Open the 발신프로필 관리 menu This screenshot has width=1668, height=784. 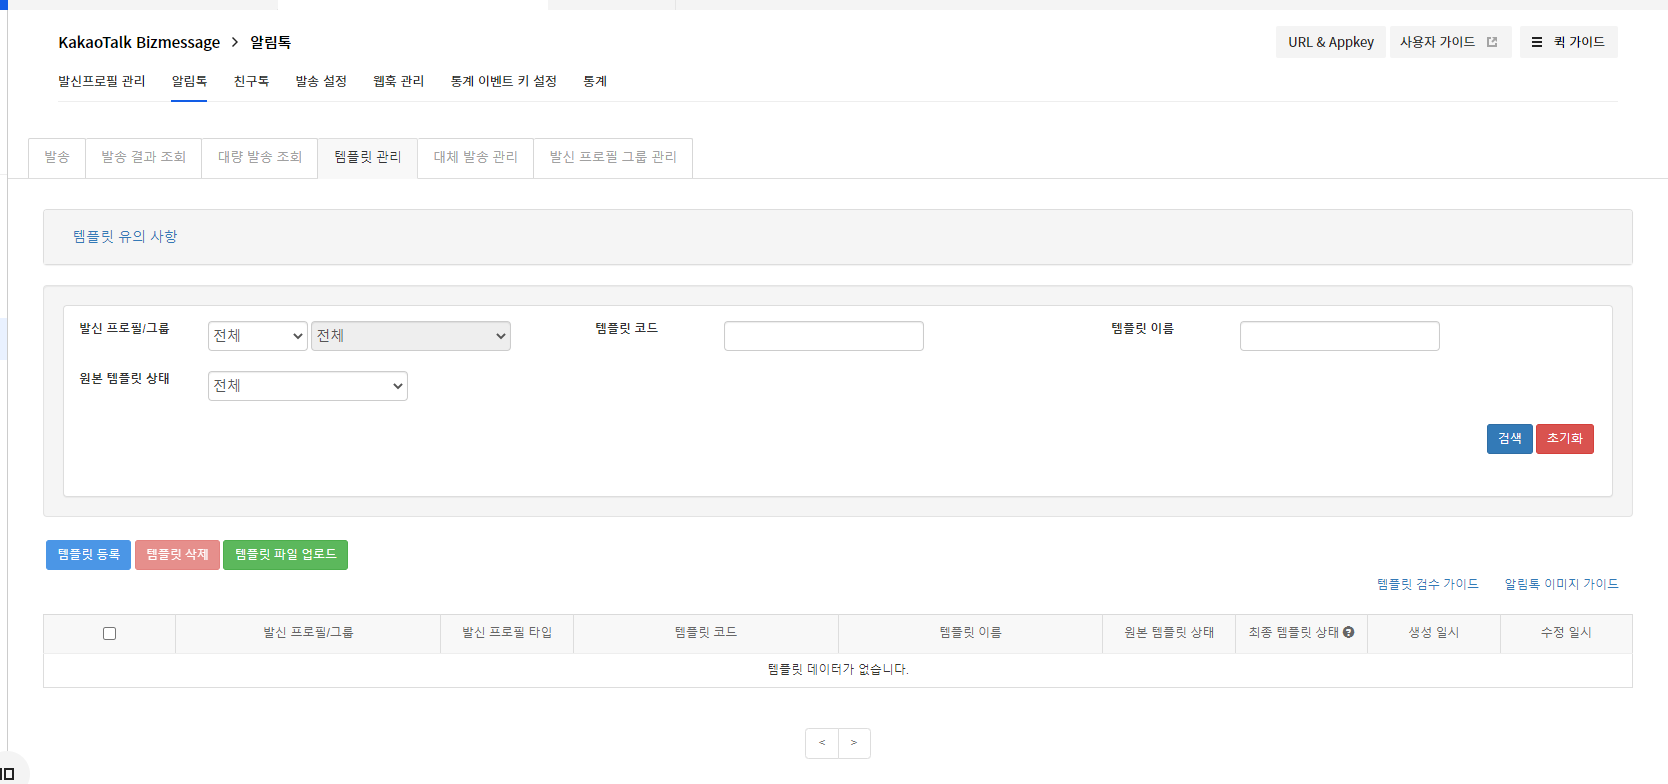point(102,81)
